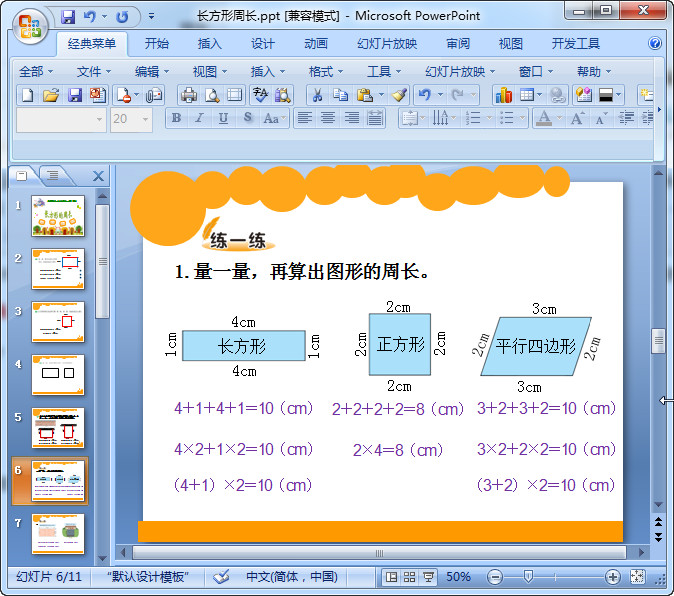The image size is (674, 596).
Task: Zoom out with the minus button
Action: pyautogui.click(x=495, y=577)
